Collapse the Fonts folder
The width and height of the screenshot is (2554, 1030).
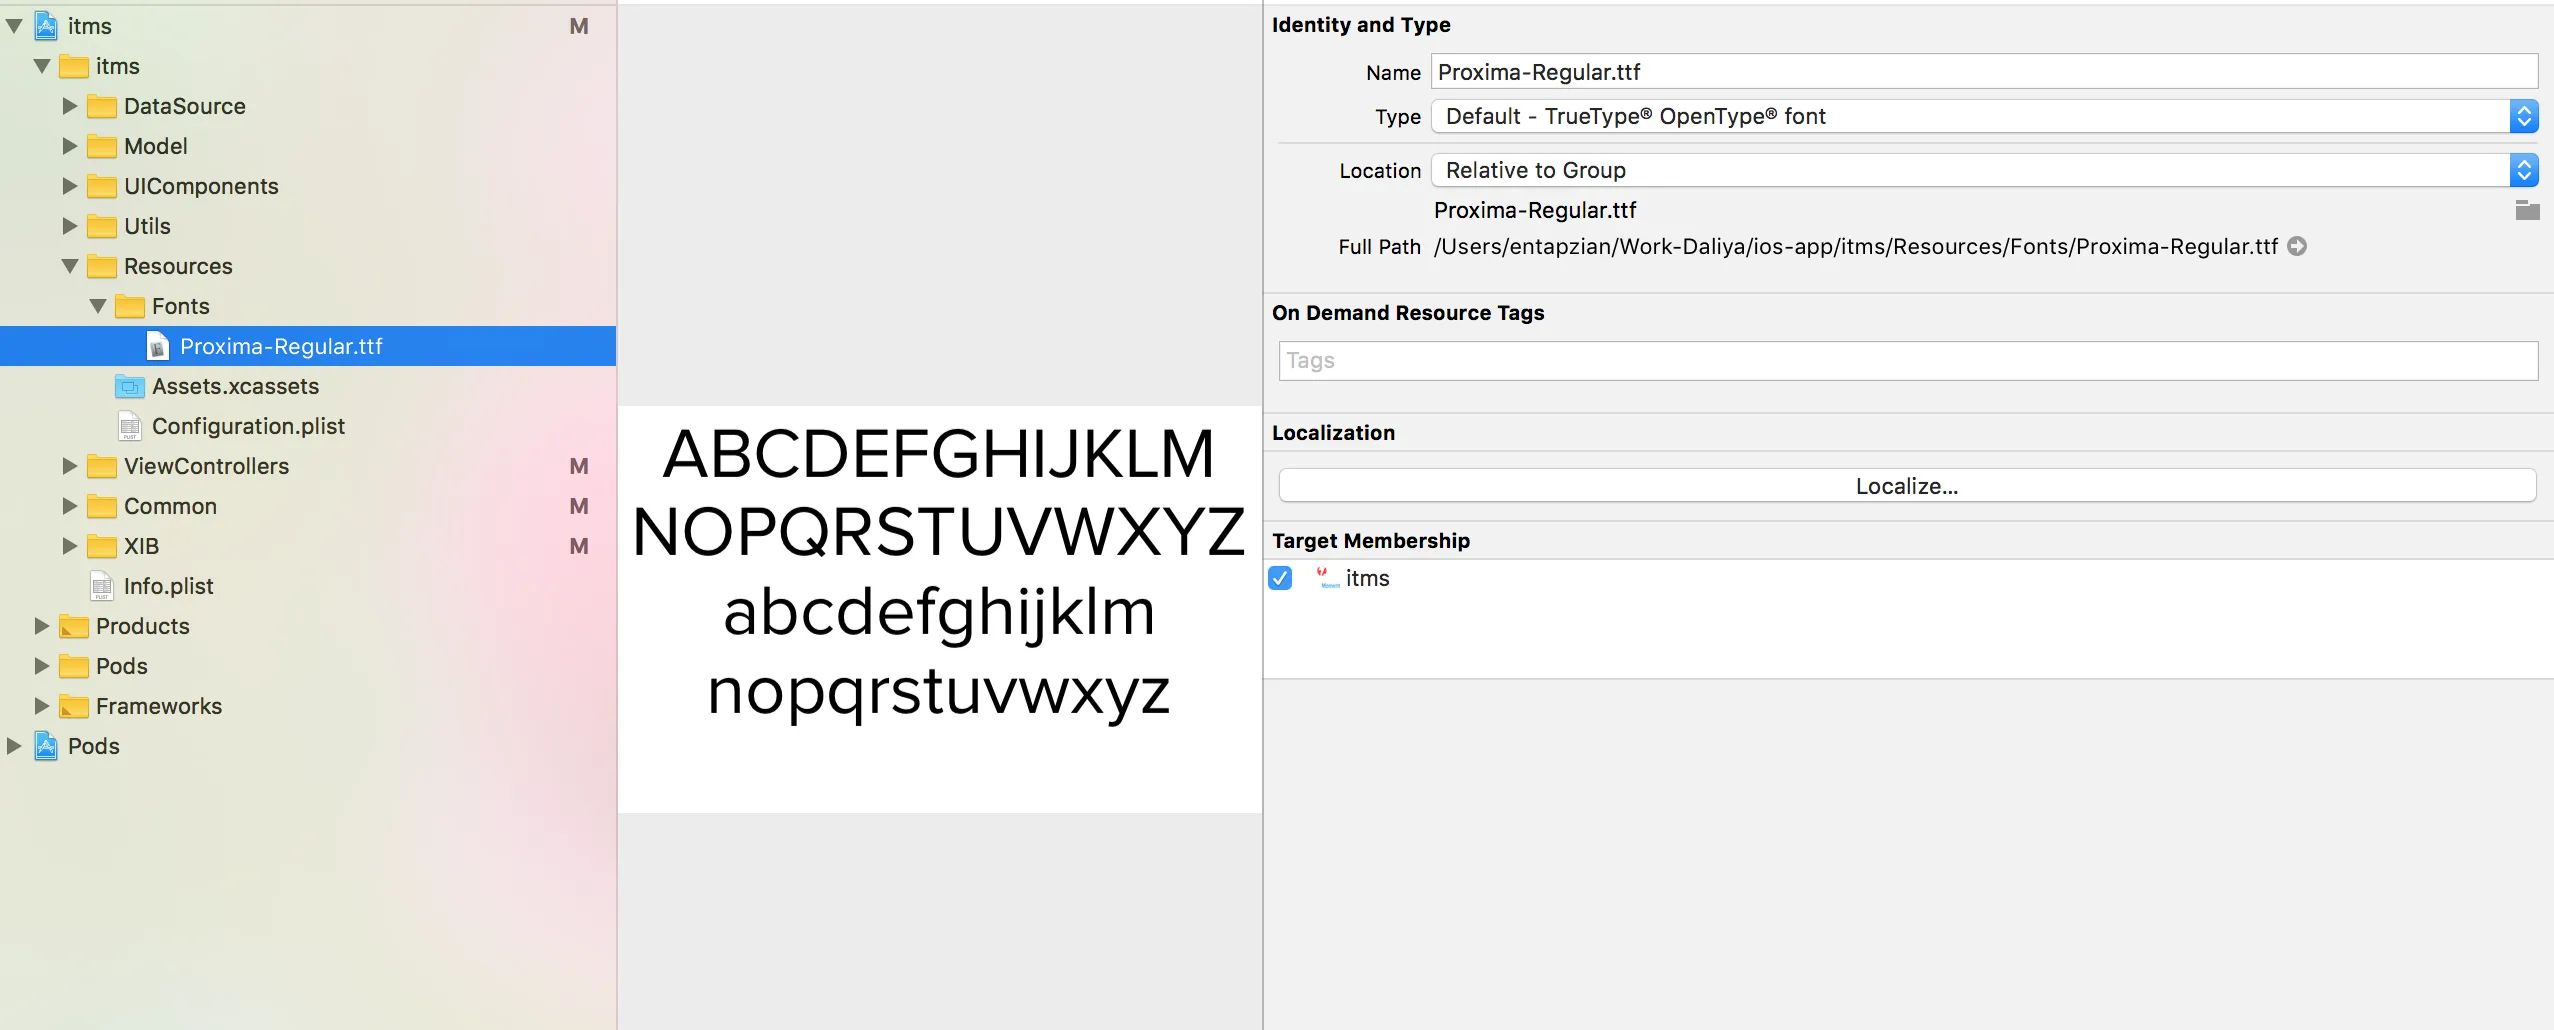(x=98, y=306)
